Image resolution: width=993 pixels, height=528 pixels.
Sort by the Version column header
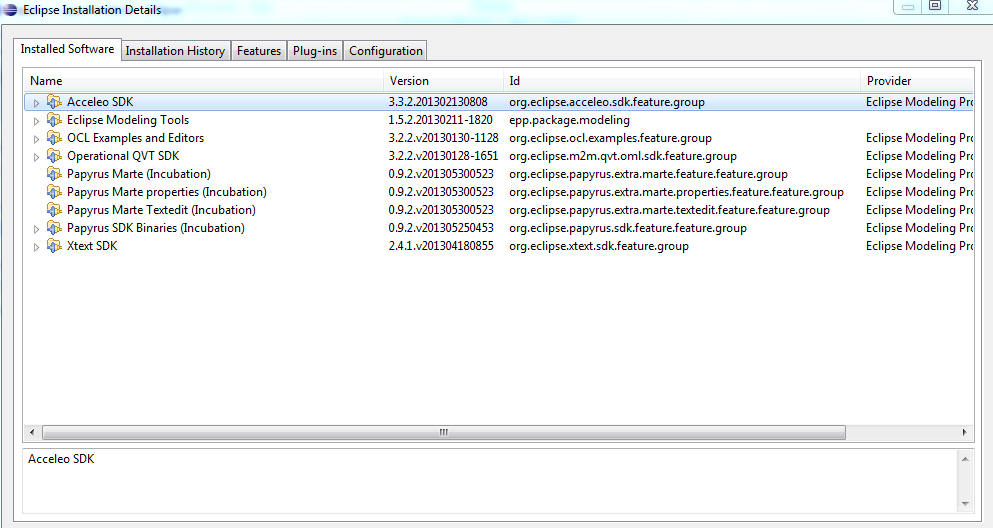tap(443, 81)
